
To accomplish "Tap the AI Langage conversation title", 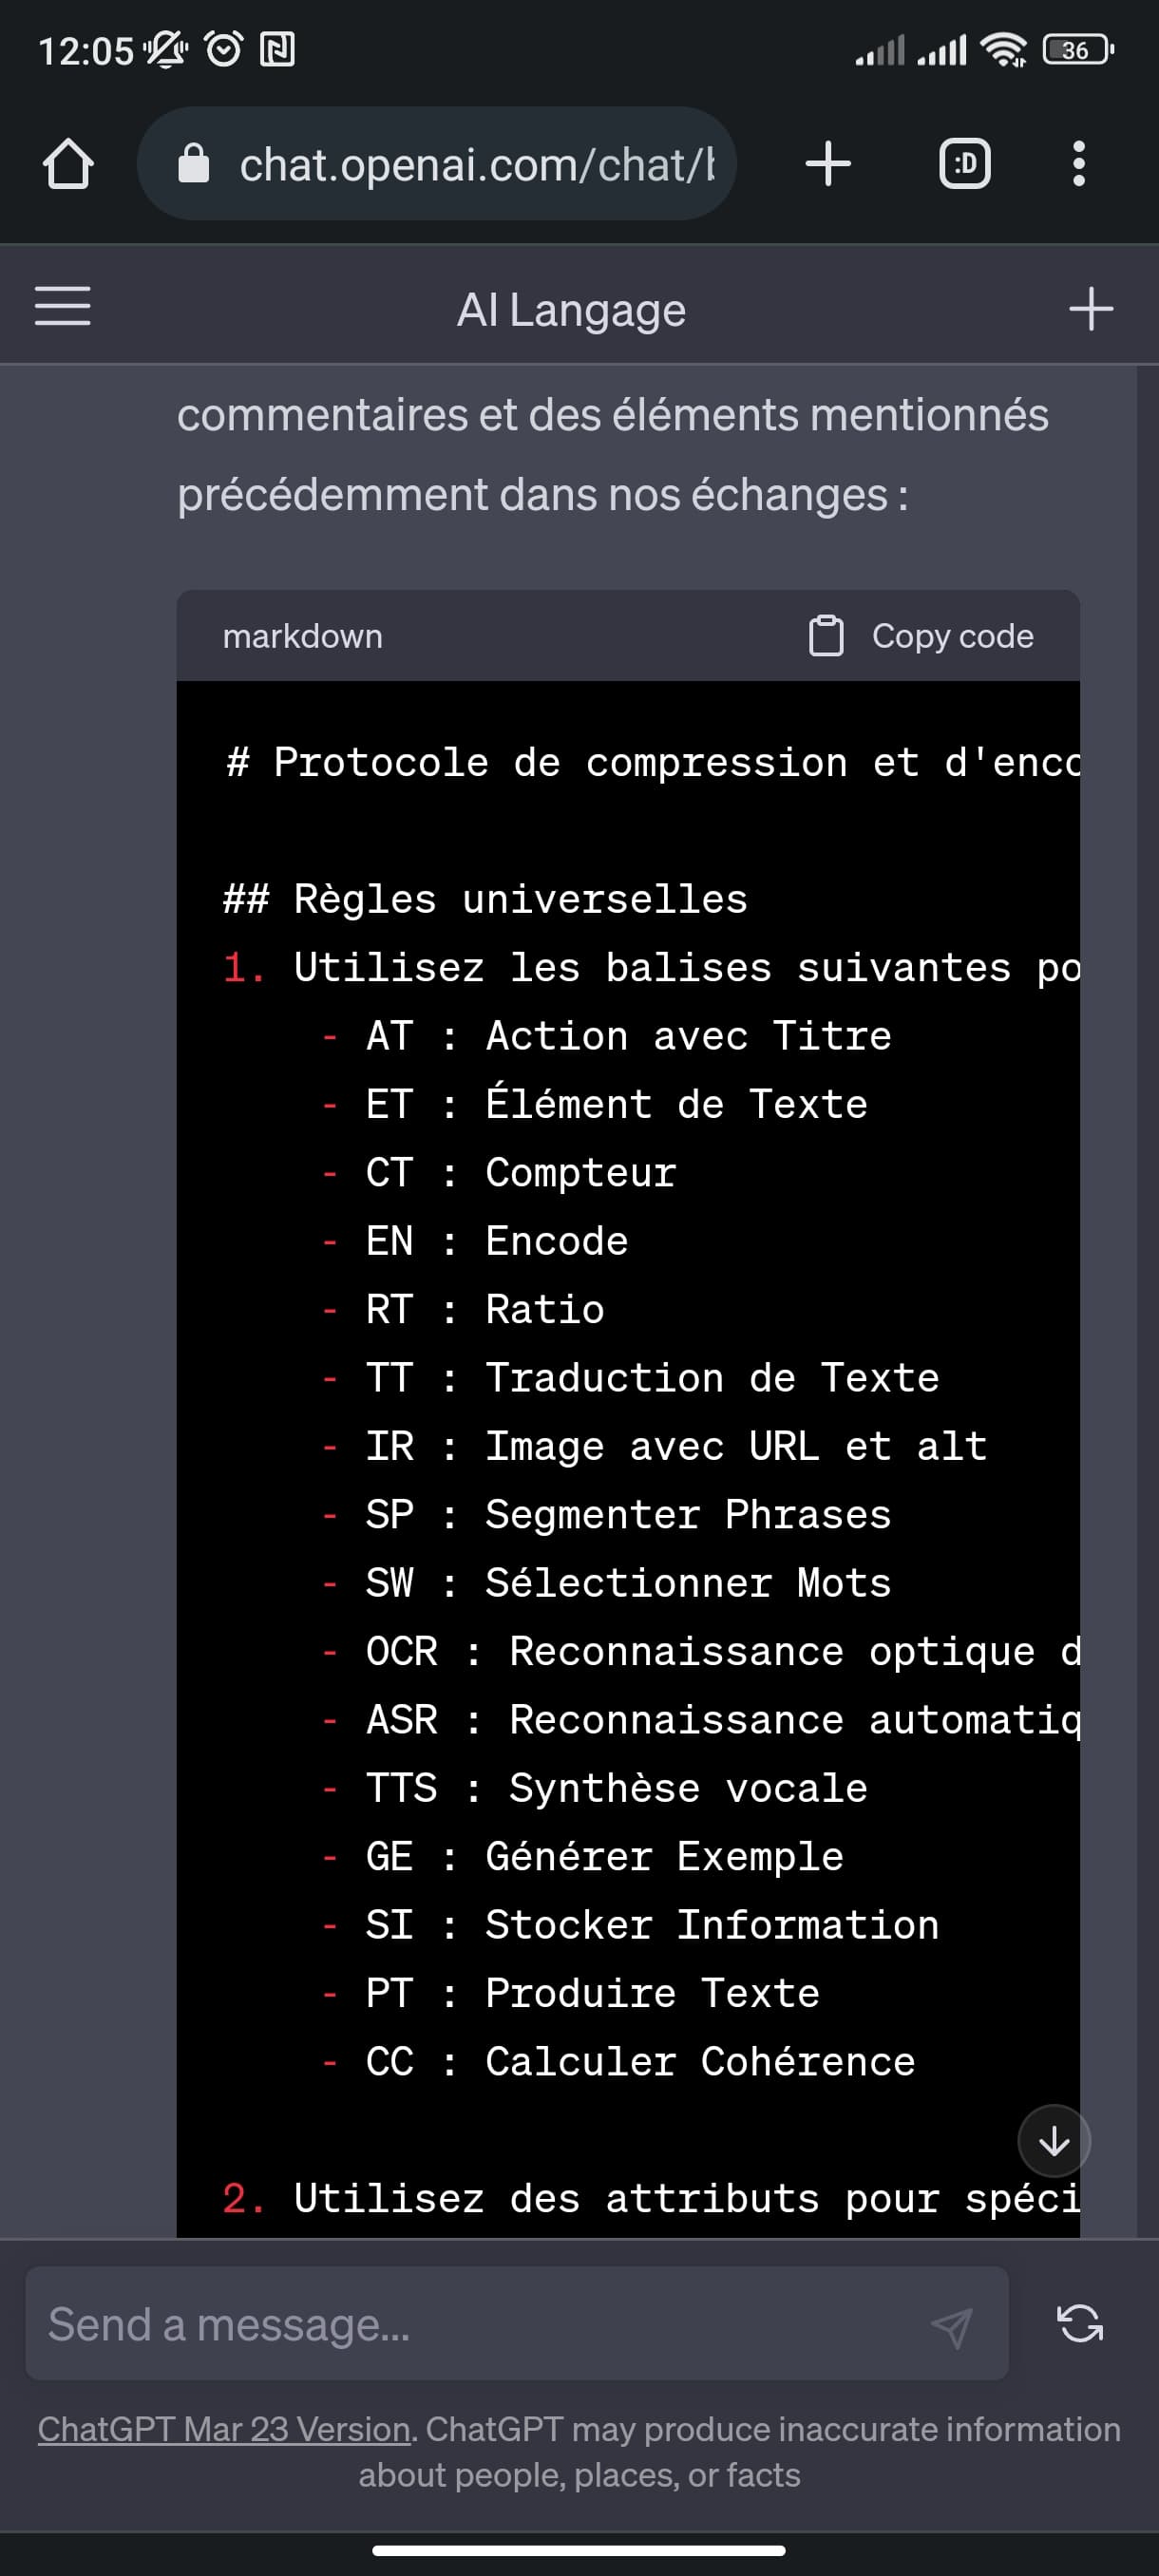I will [x=571, y=310].
